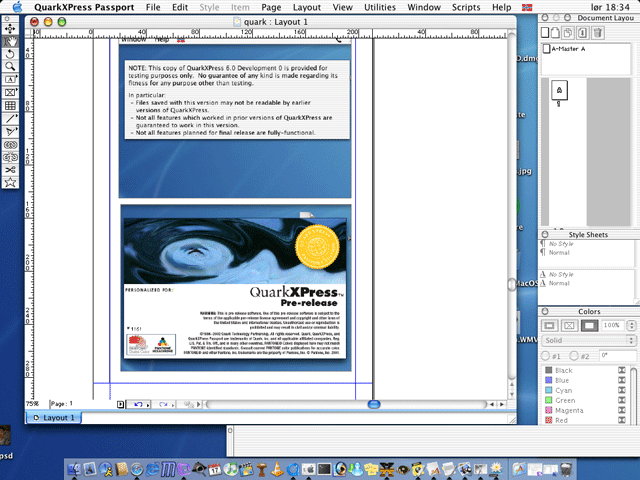Select the Text Box tool
The image size is (640, 480).
tap(10, 80)
